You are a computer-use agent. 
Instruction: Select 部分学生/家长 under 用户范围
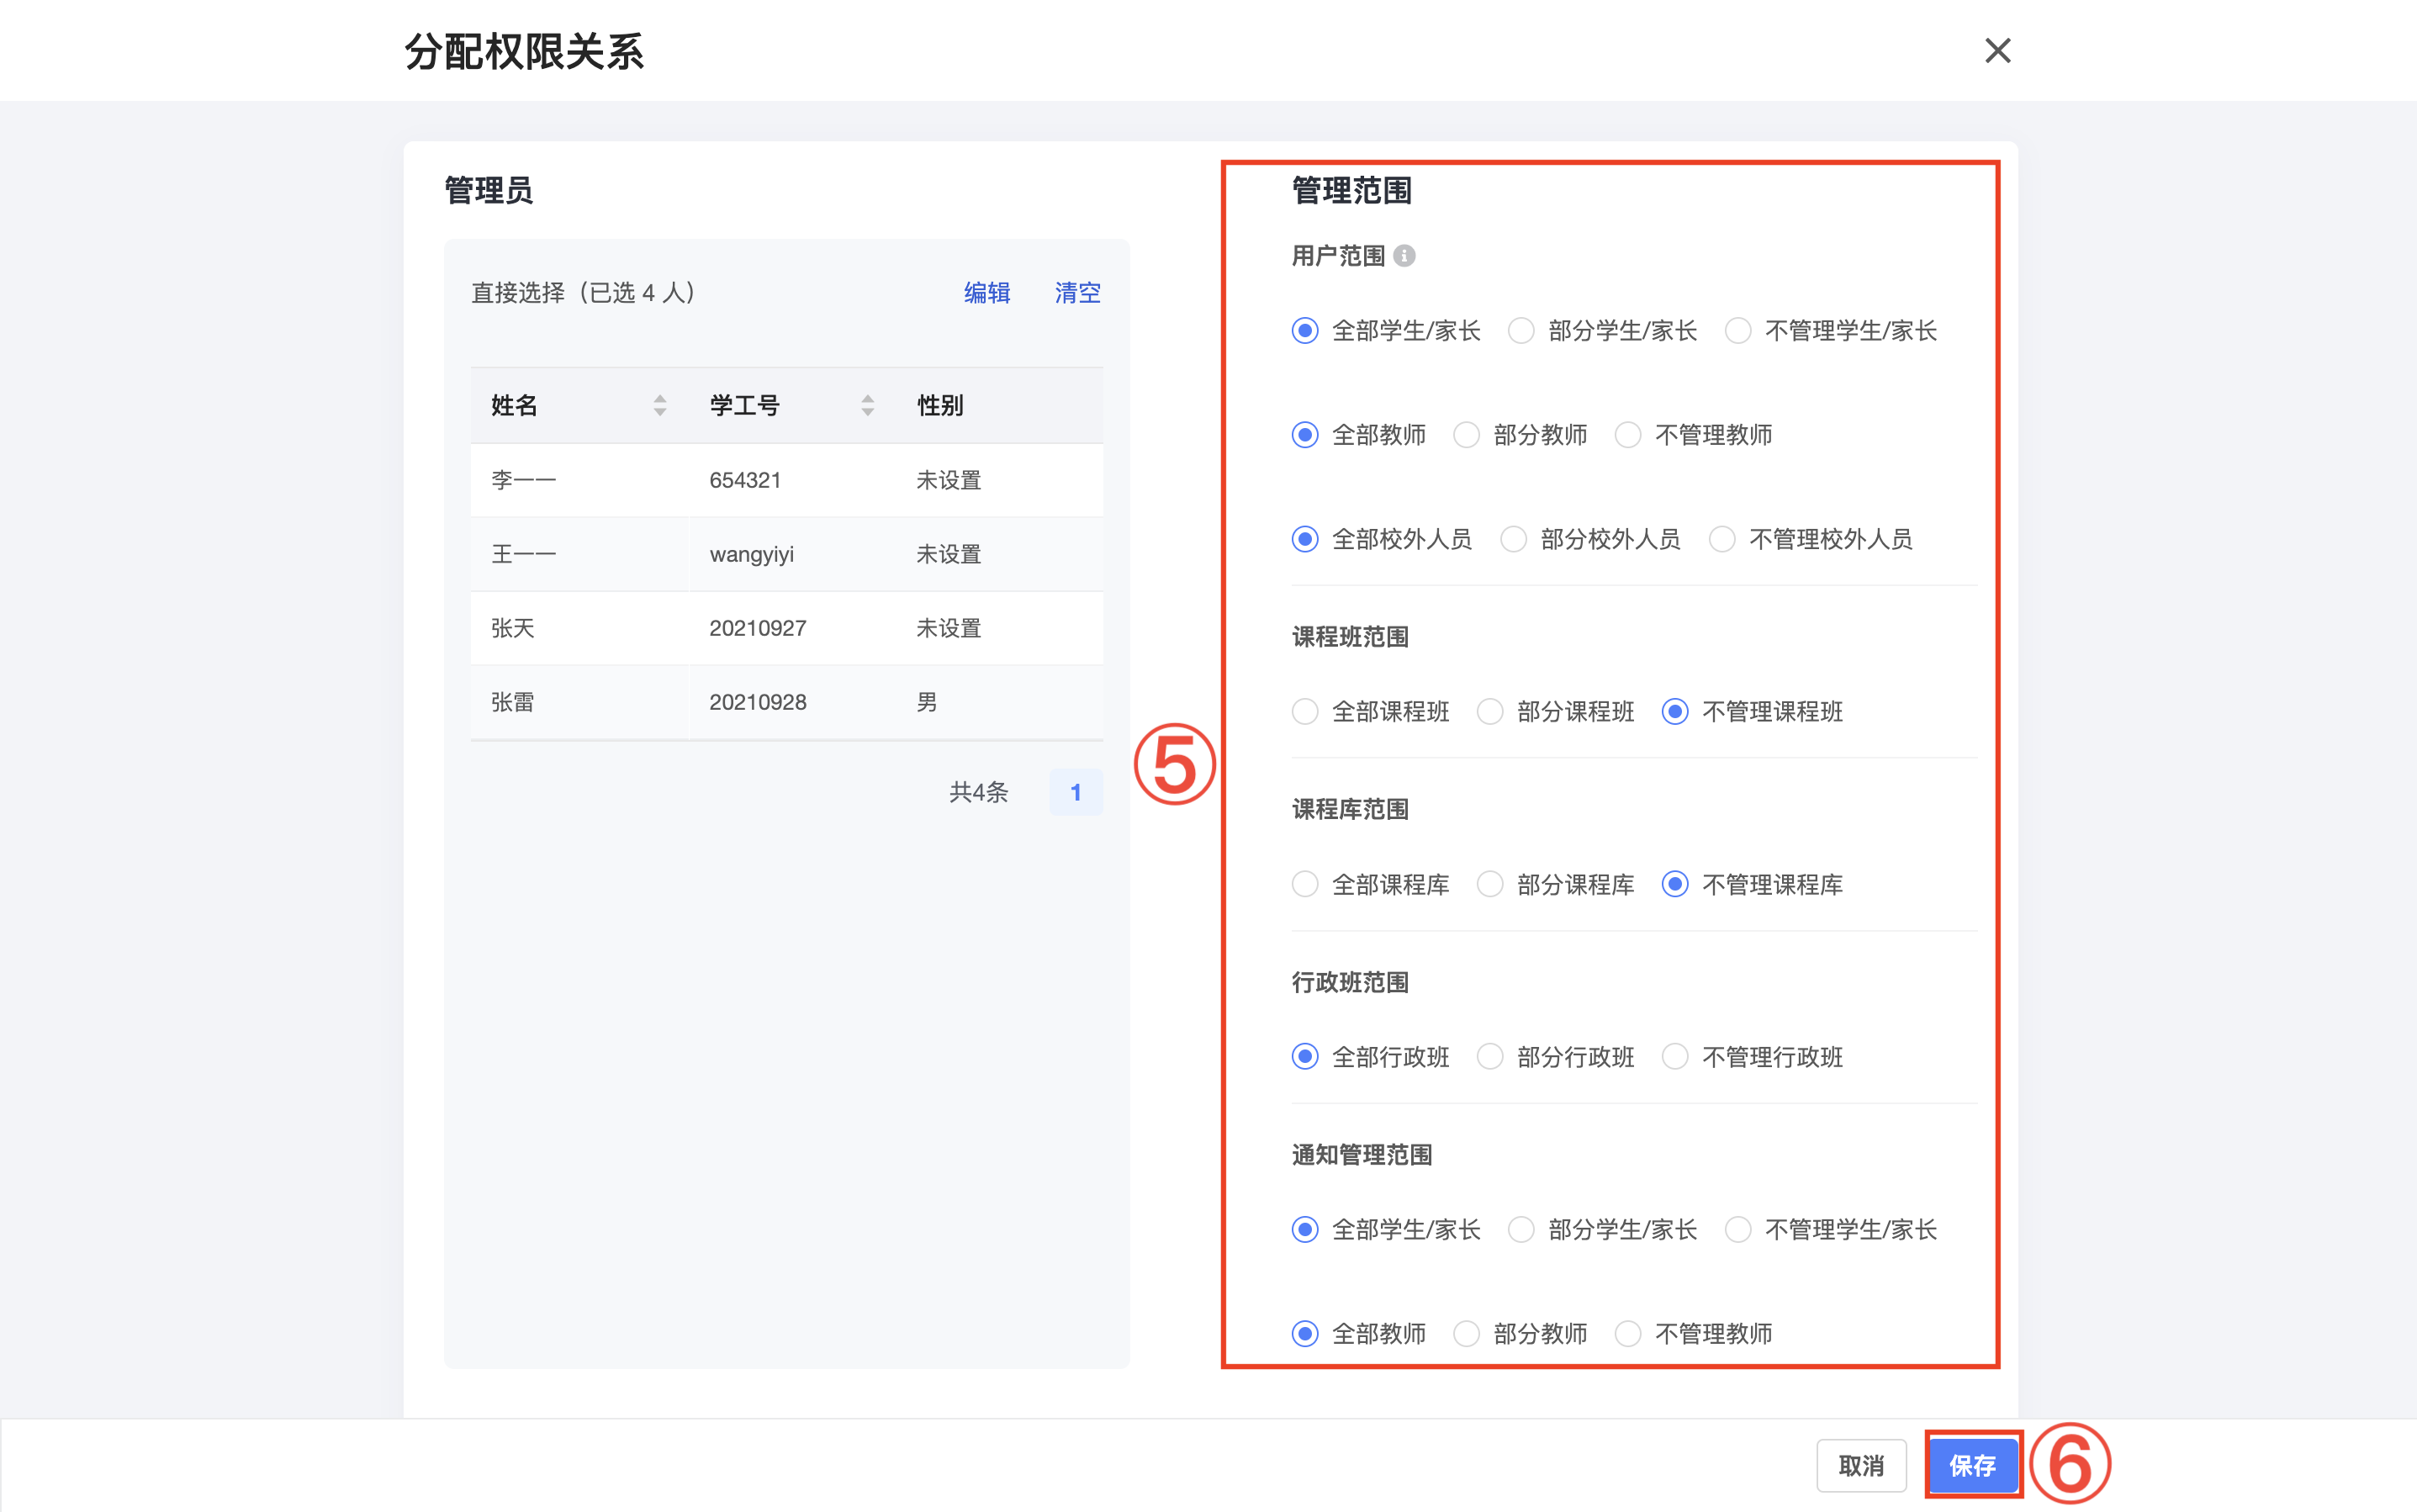1521,331
